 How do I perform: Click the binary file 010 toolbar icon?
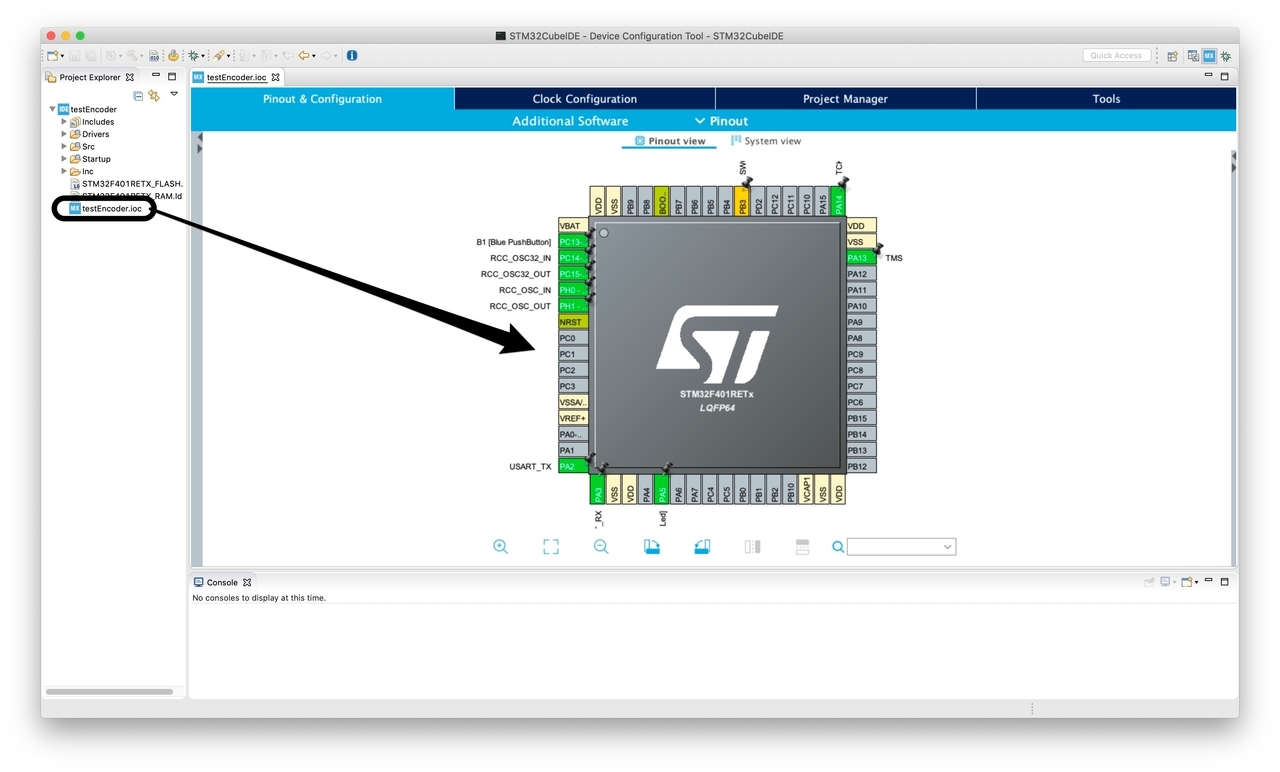(x=154, y=55)
